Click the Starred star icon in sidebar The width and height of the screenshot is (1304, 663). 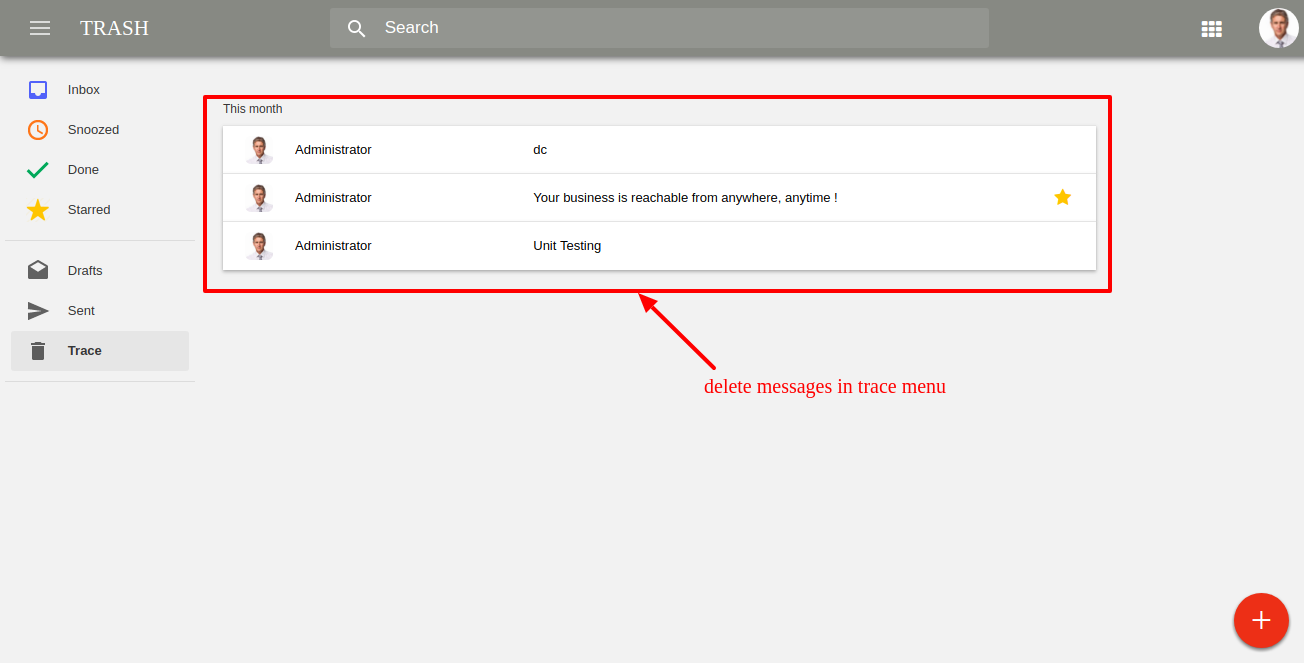point(38,210)
